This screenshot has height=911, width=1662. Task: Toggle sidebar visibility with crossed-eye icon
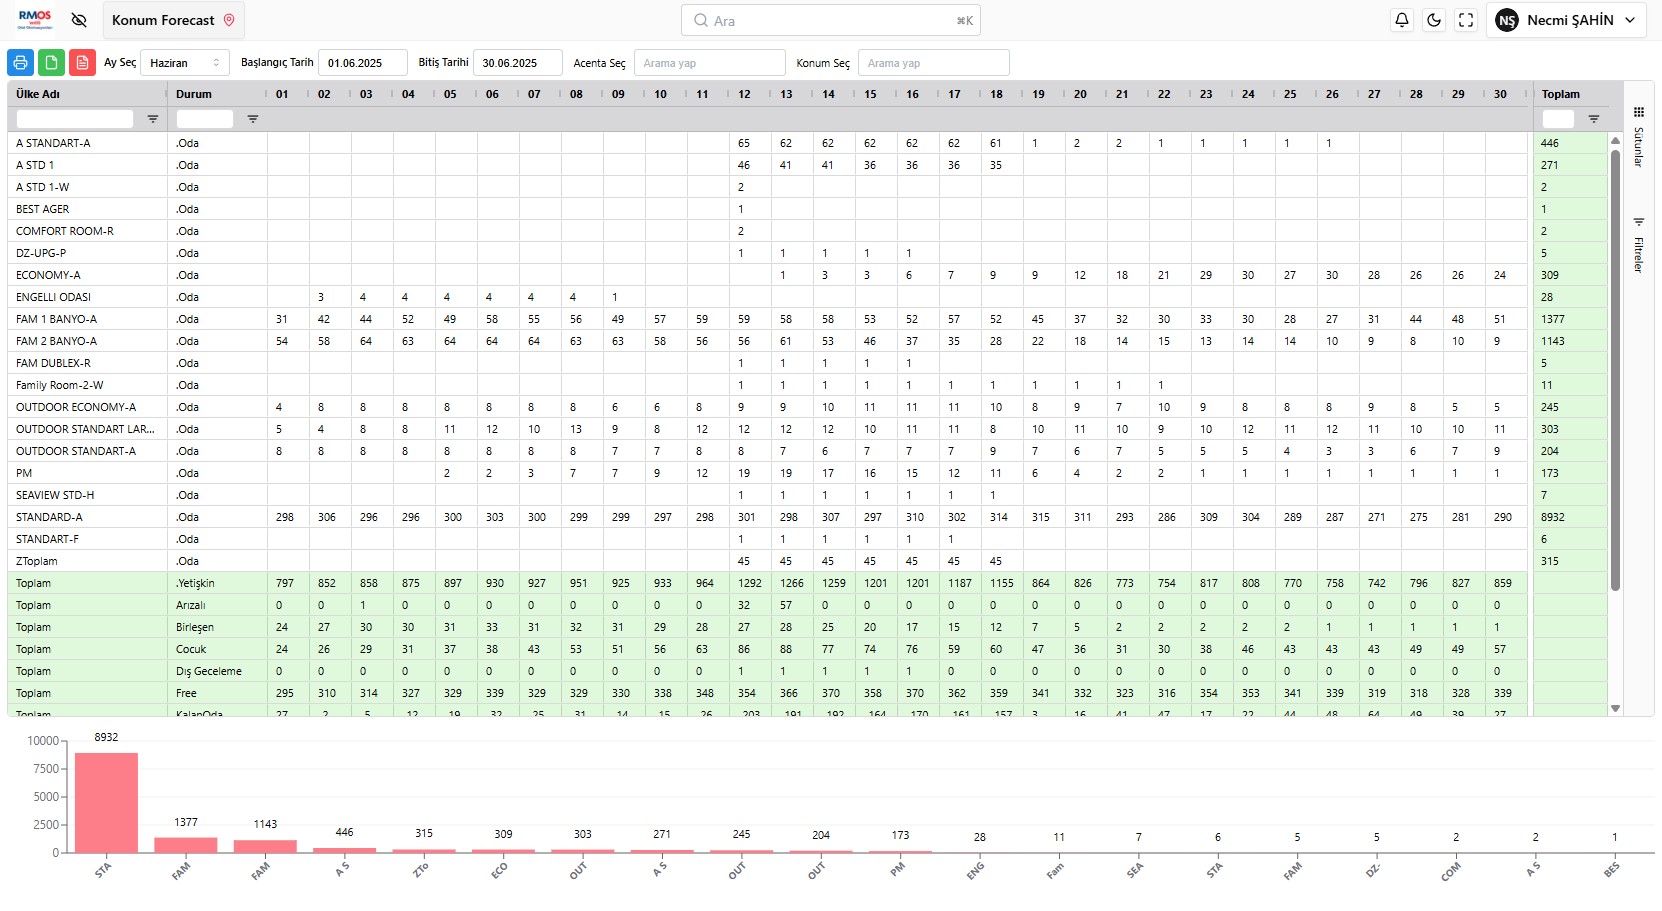pyautogui.click(x=79, y=20)
